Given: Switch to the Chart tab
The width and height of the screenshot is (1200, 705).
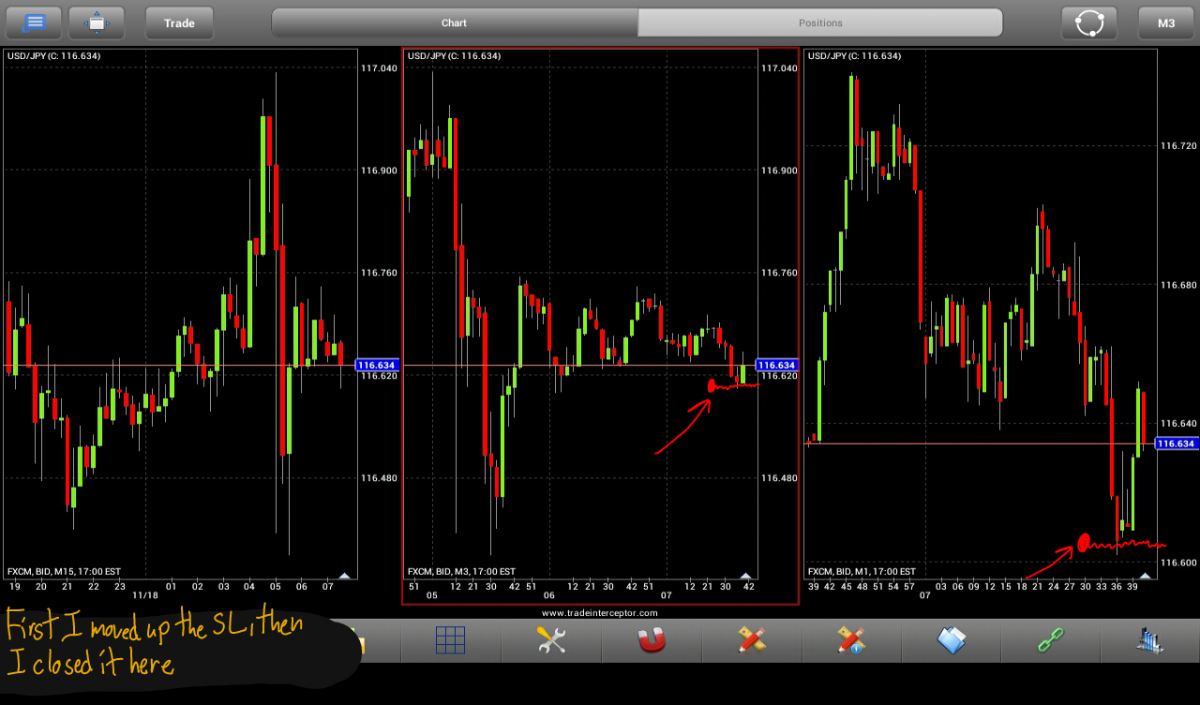Looking at the screenshot, I should pos(454,22).
